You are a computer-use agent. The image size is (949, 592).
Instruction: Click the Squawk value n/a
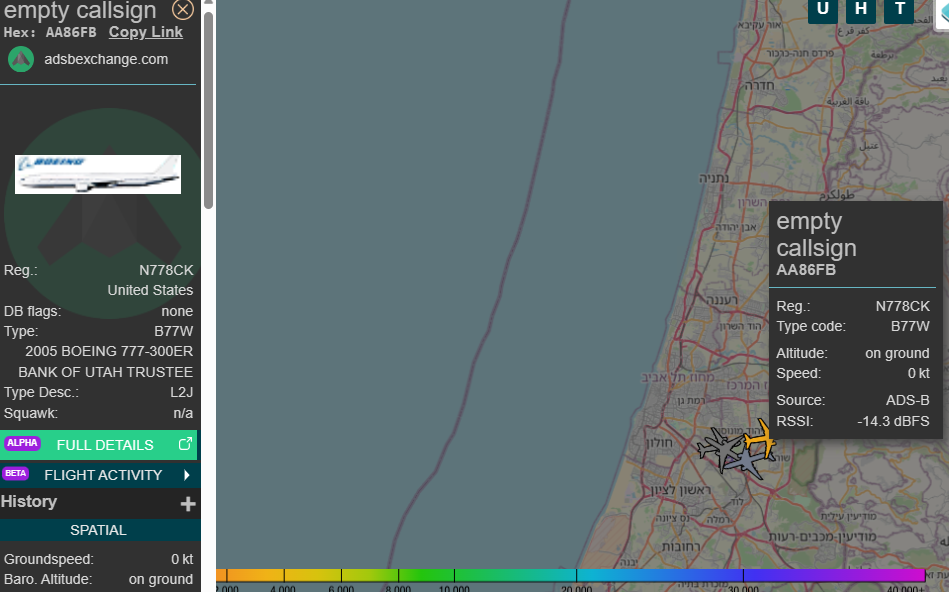183,413
